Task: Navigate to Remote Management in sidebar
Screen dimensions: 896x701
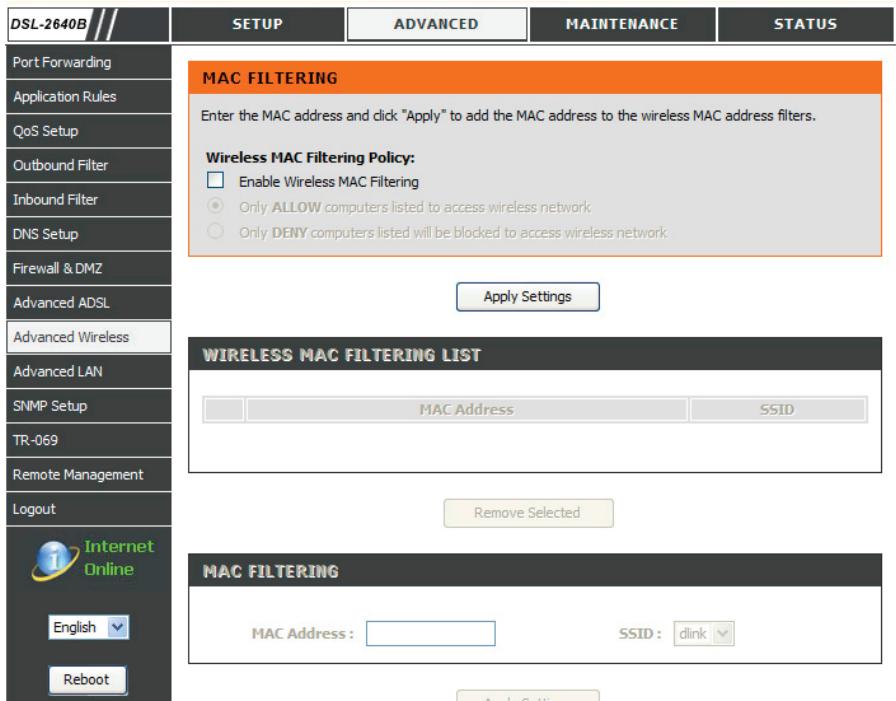Action: tap(85, 474)
